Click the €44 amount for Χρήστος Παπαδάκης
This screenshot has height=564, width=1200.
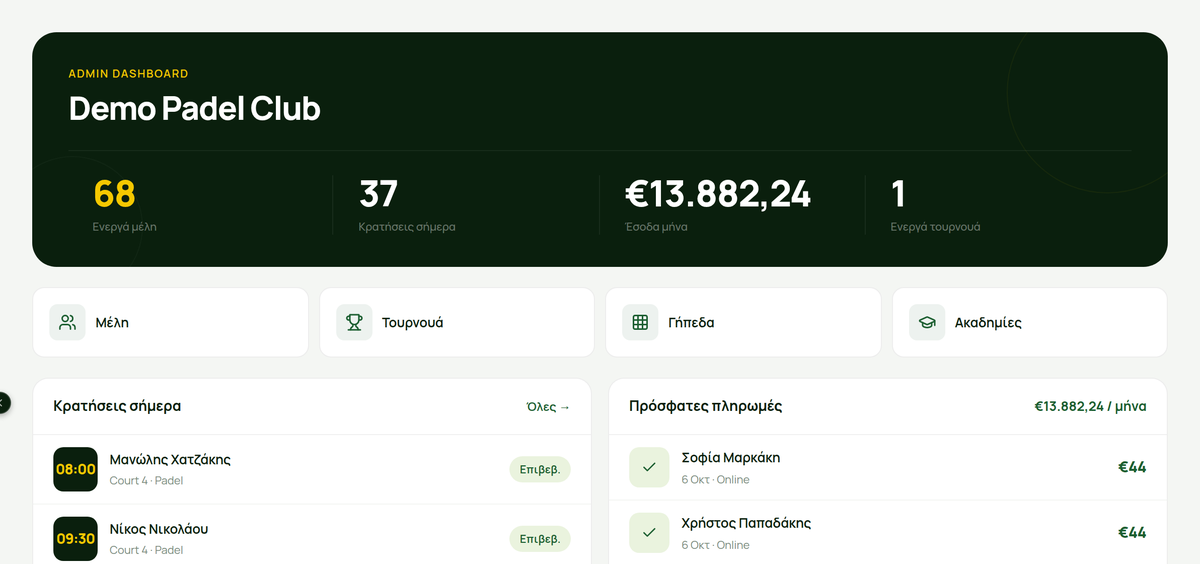(1132, 533)
